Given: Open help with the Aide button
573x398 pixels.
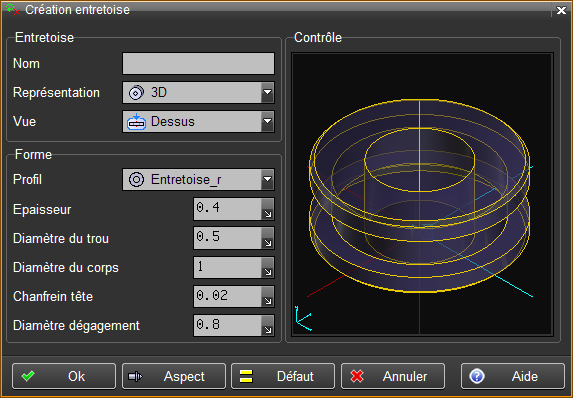Looking at the screenshot, I should click(x=513, y=376).
